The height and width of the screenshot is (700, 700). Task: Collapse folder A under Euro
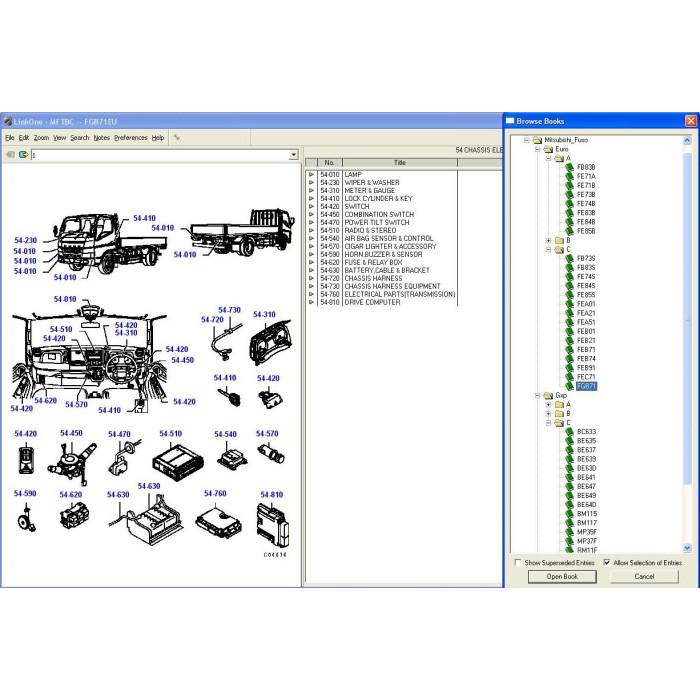[549, 158]
